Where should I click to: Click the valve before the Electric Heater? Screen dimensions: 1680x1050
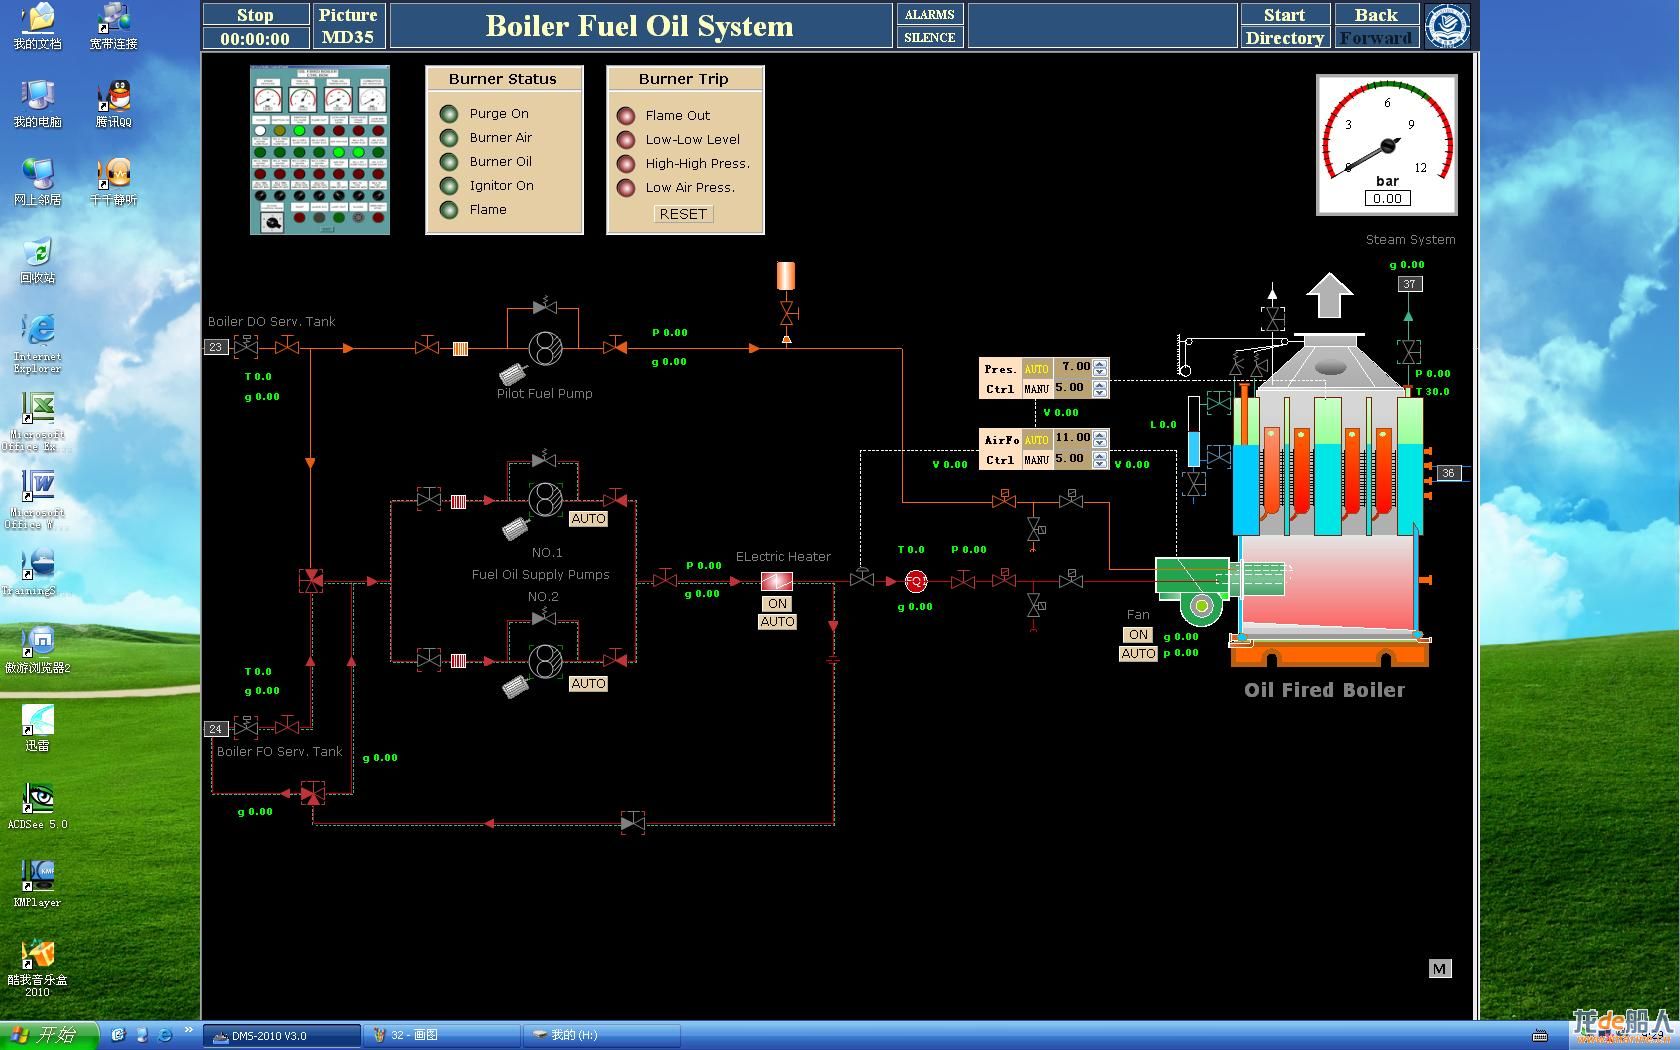coord(665,578)
